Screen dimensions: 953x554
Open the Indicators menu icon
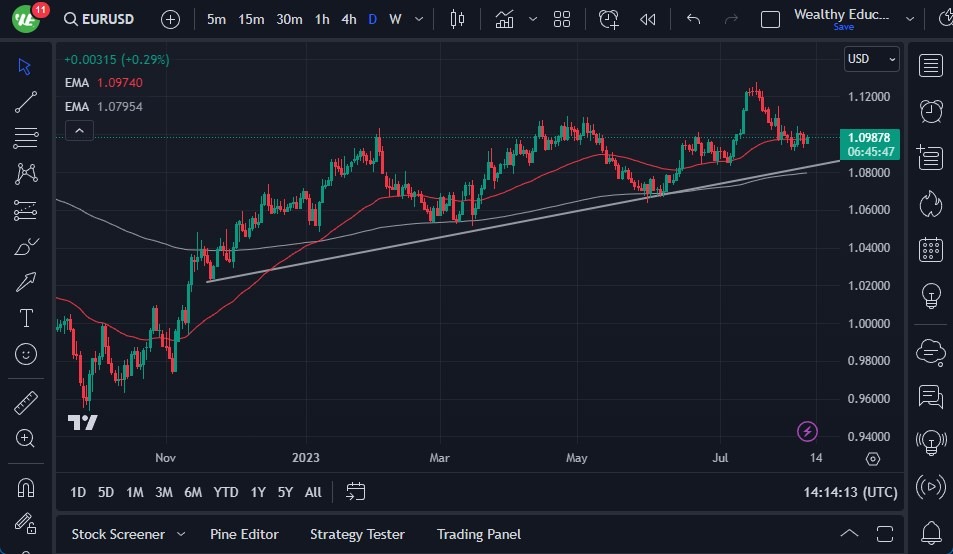[505, 19]
